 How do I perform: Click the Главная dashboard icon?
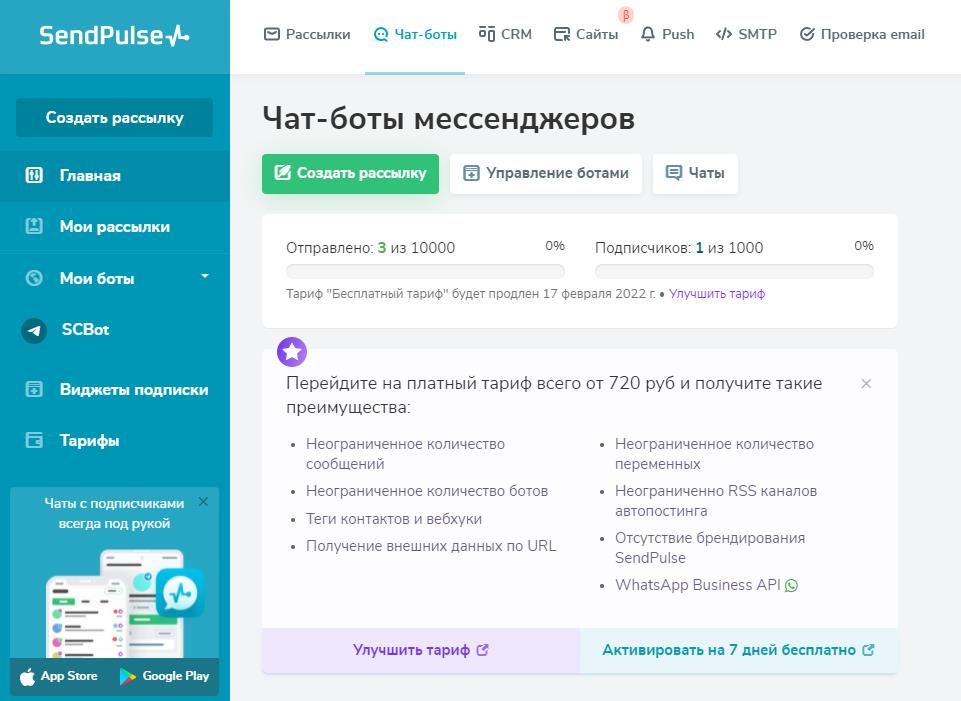(34, 176)
